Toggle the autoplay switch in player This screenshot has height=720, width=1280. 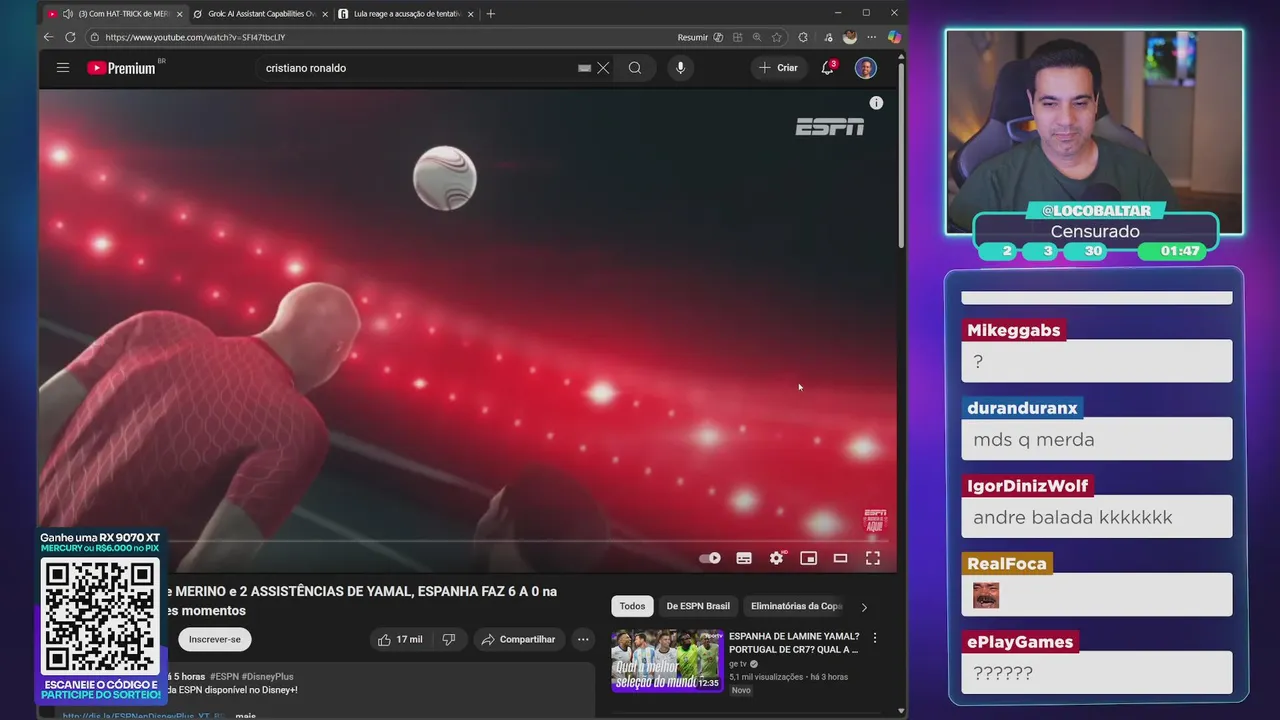(710, 558)
